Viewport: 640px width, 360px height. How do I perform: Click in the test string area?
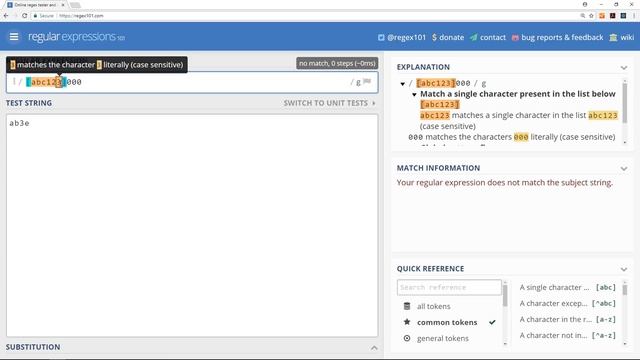(x=192, y=225)
